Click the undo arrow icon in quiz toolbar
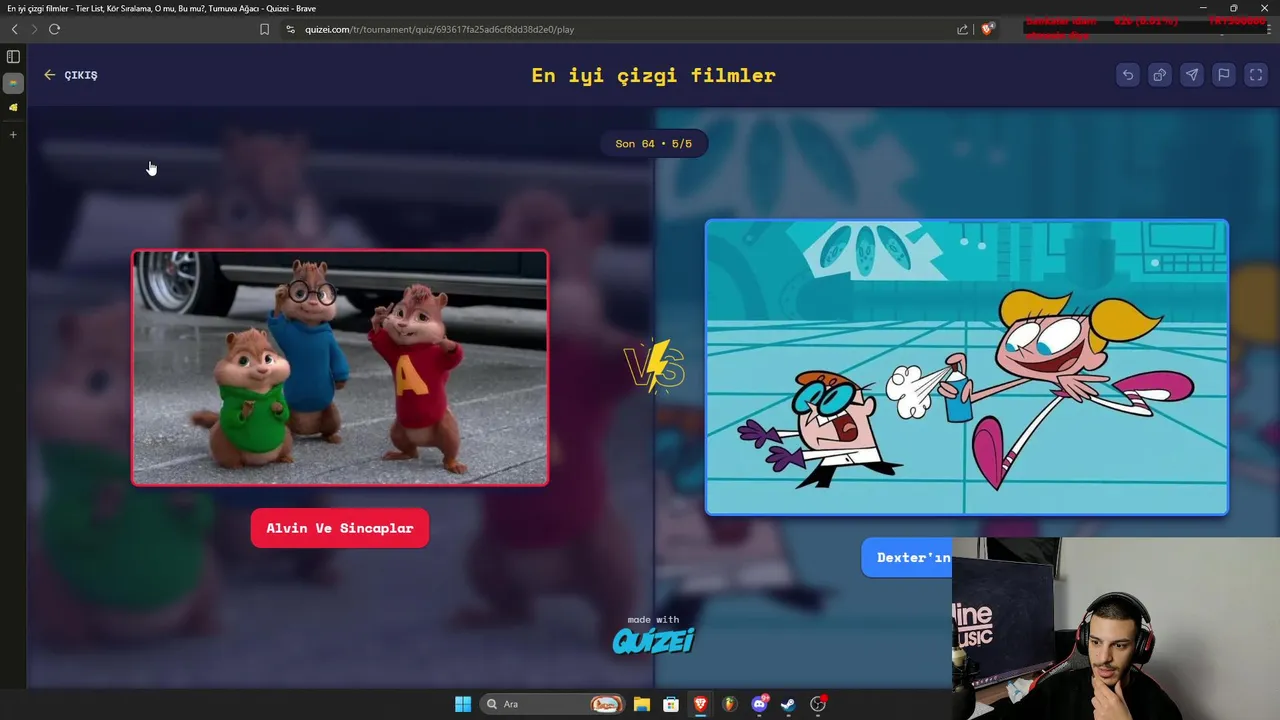The width and height of the screenshot is (1280, 720). pos(1128,75)
